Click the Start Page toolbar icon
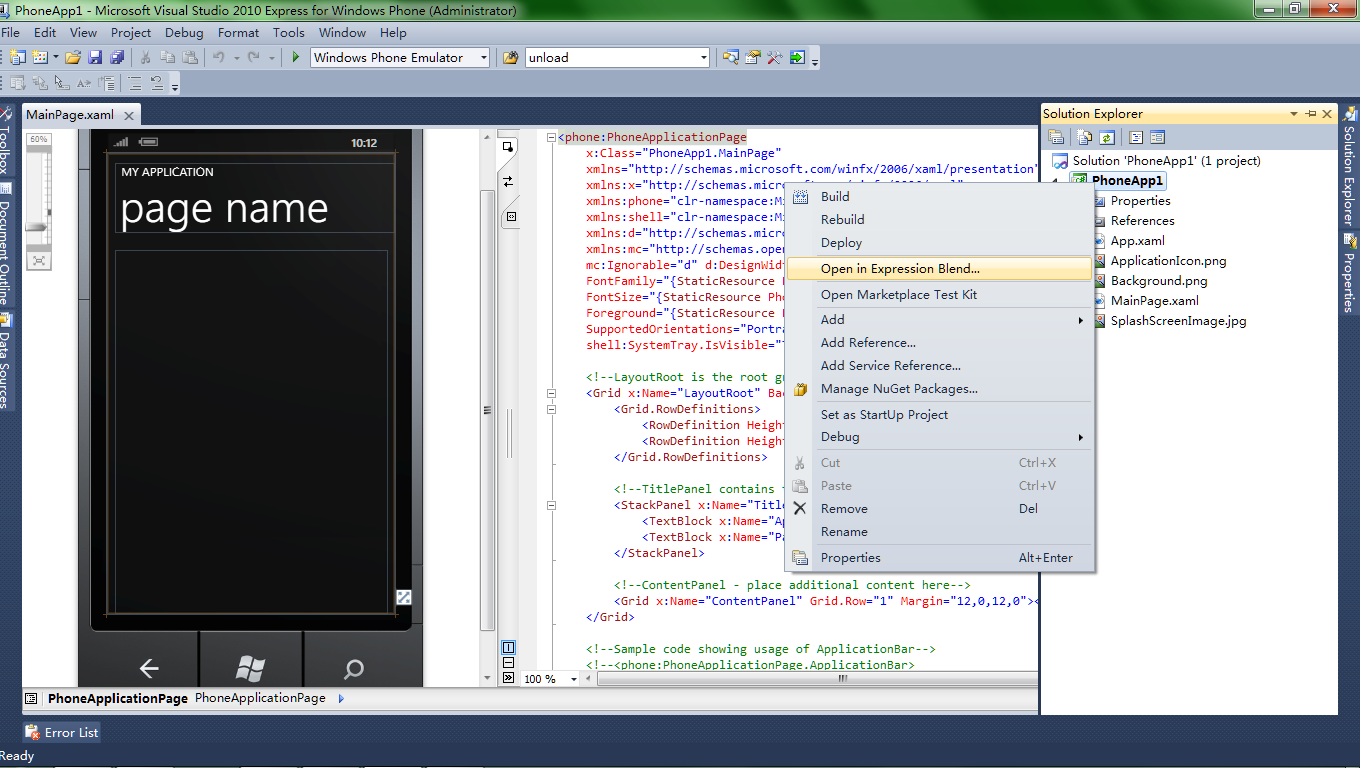Image resolution: width=1366 pixels, height=768 pixels. [797, 58]
